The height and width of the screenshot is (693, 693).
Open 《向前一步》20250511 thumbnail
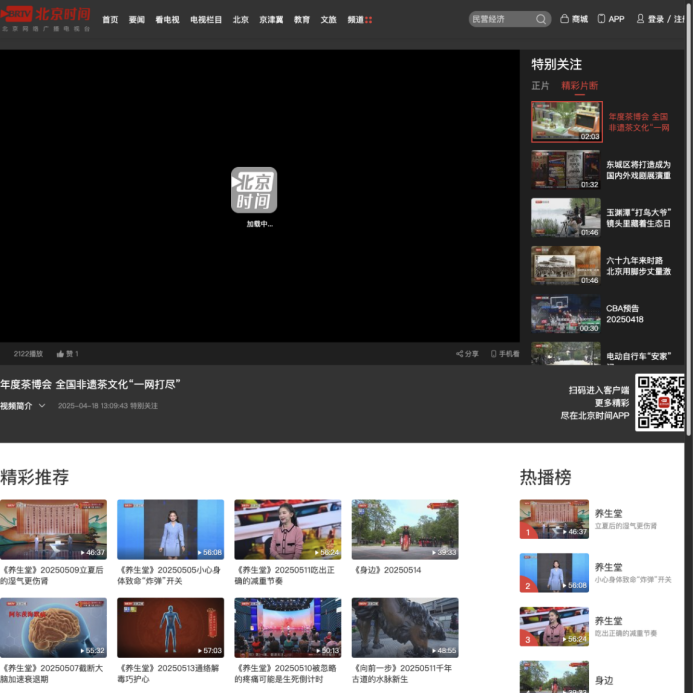click(405, 628)
